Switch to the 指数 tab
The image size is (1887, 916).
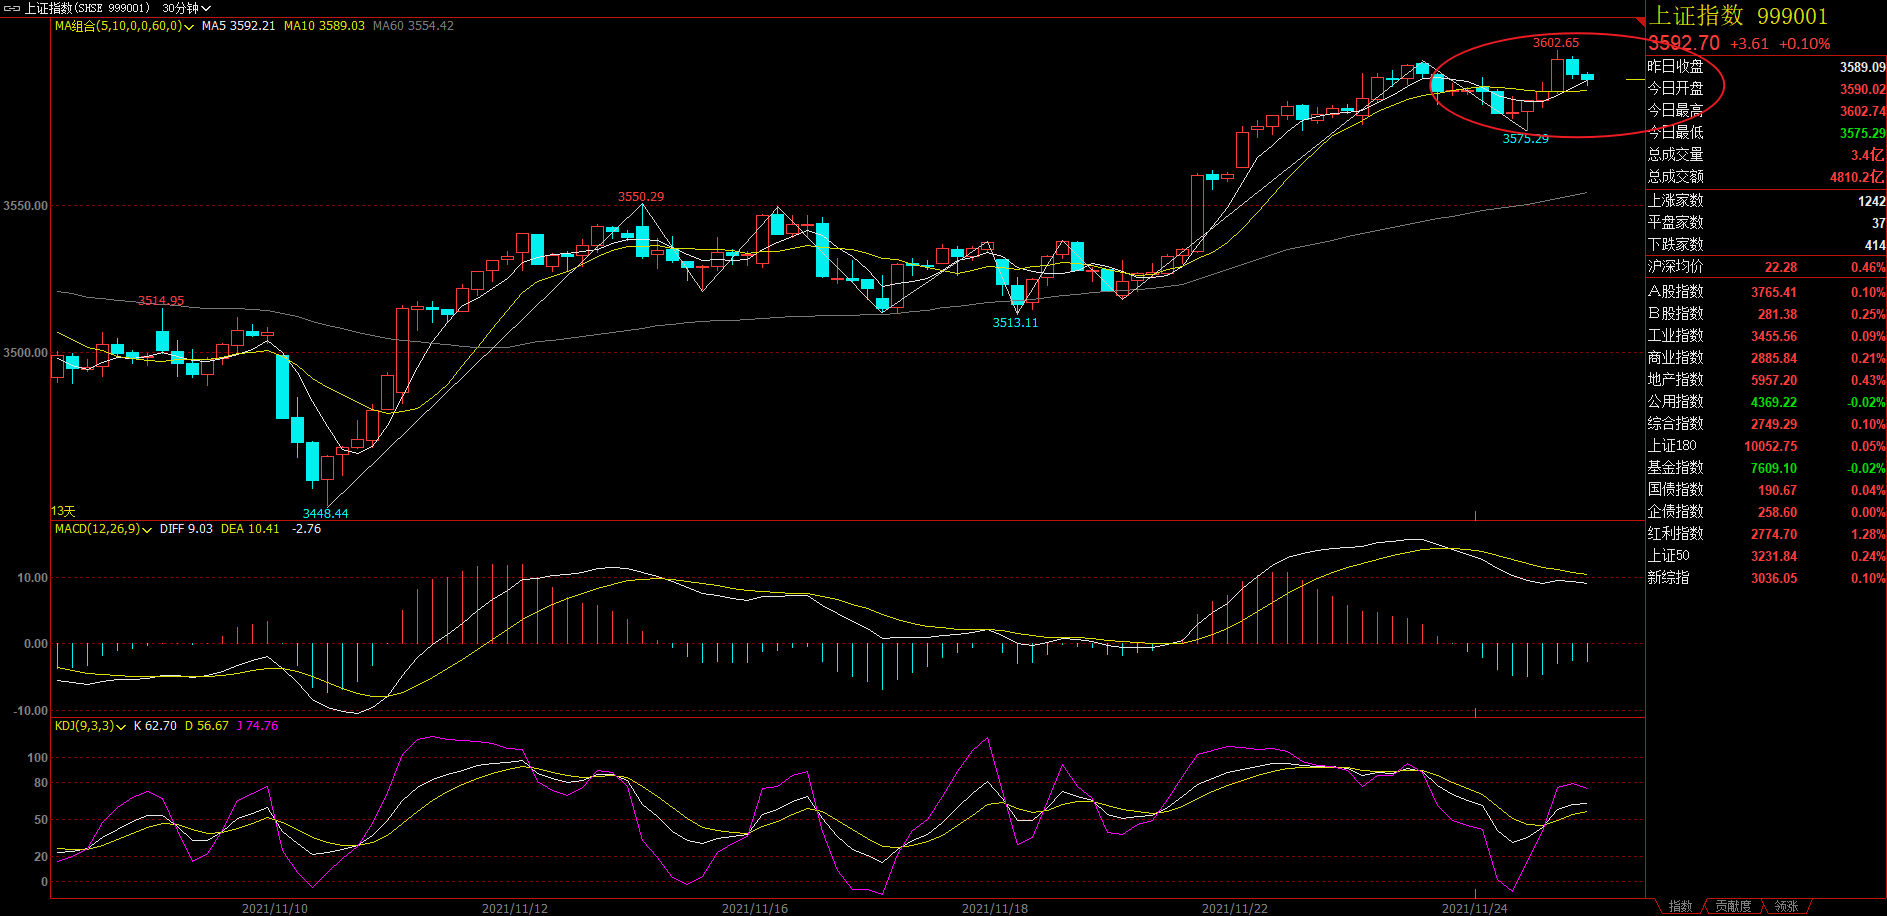[x=1680, y=906]
